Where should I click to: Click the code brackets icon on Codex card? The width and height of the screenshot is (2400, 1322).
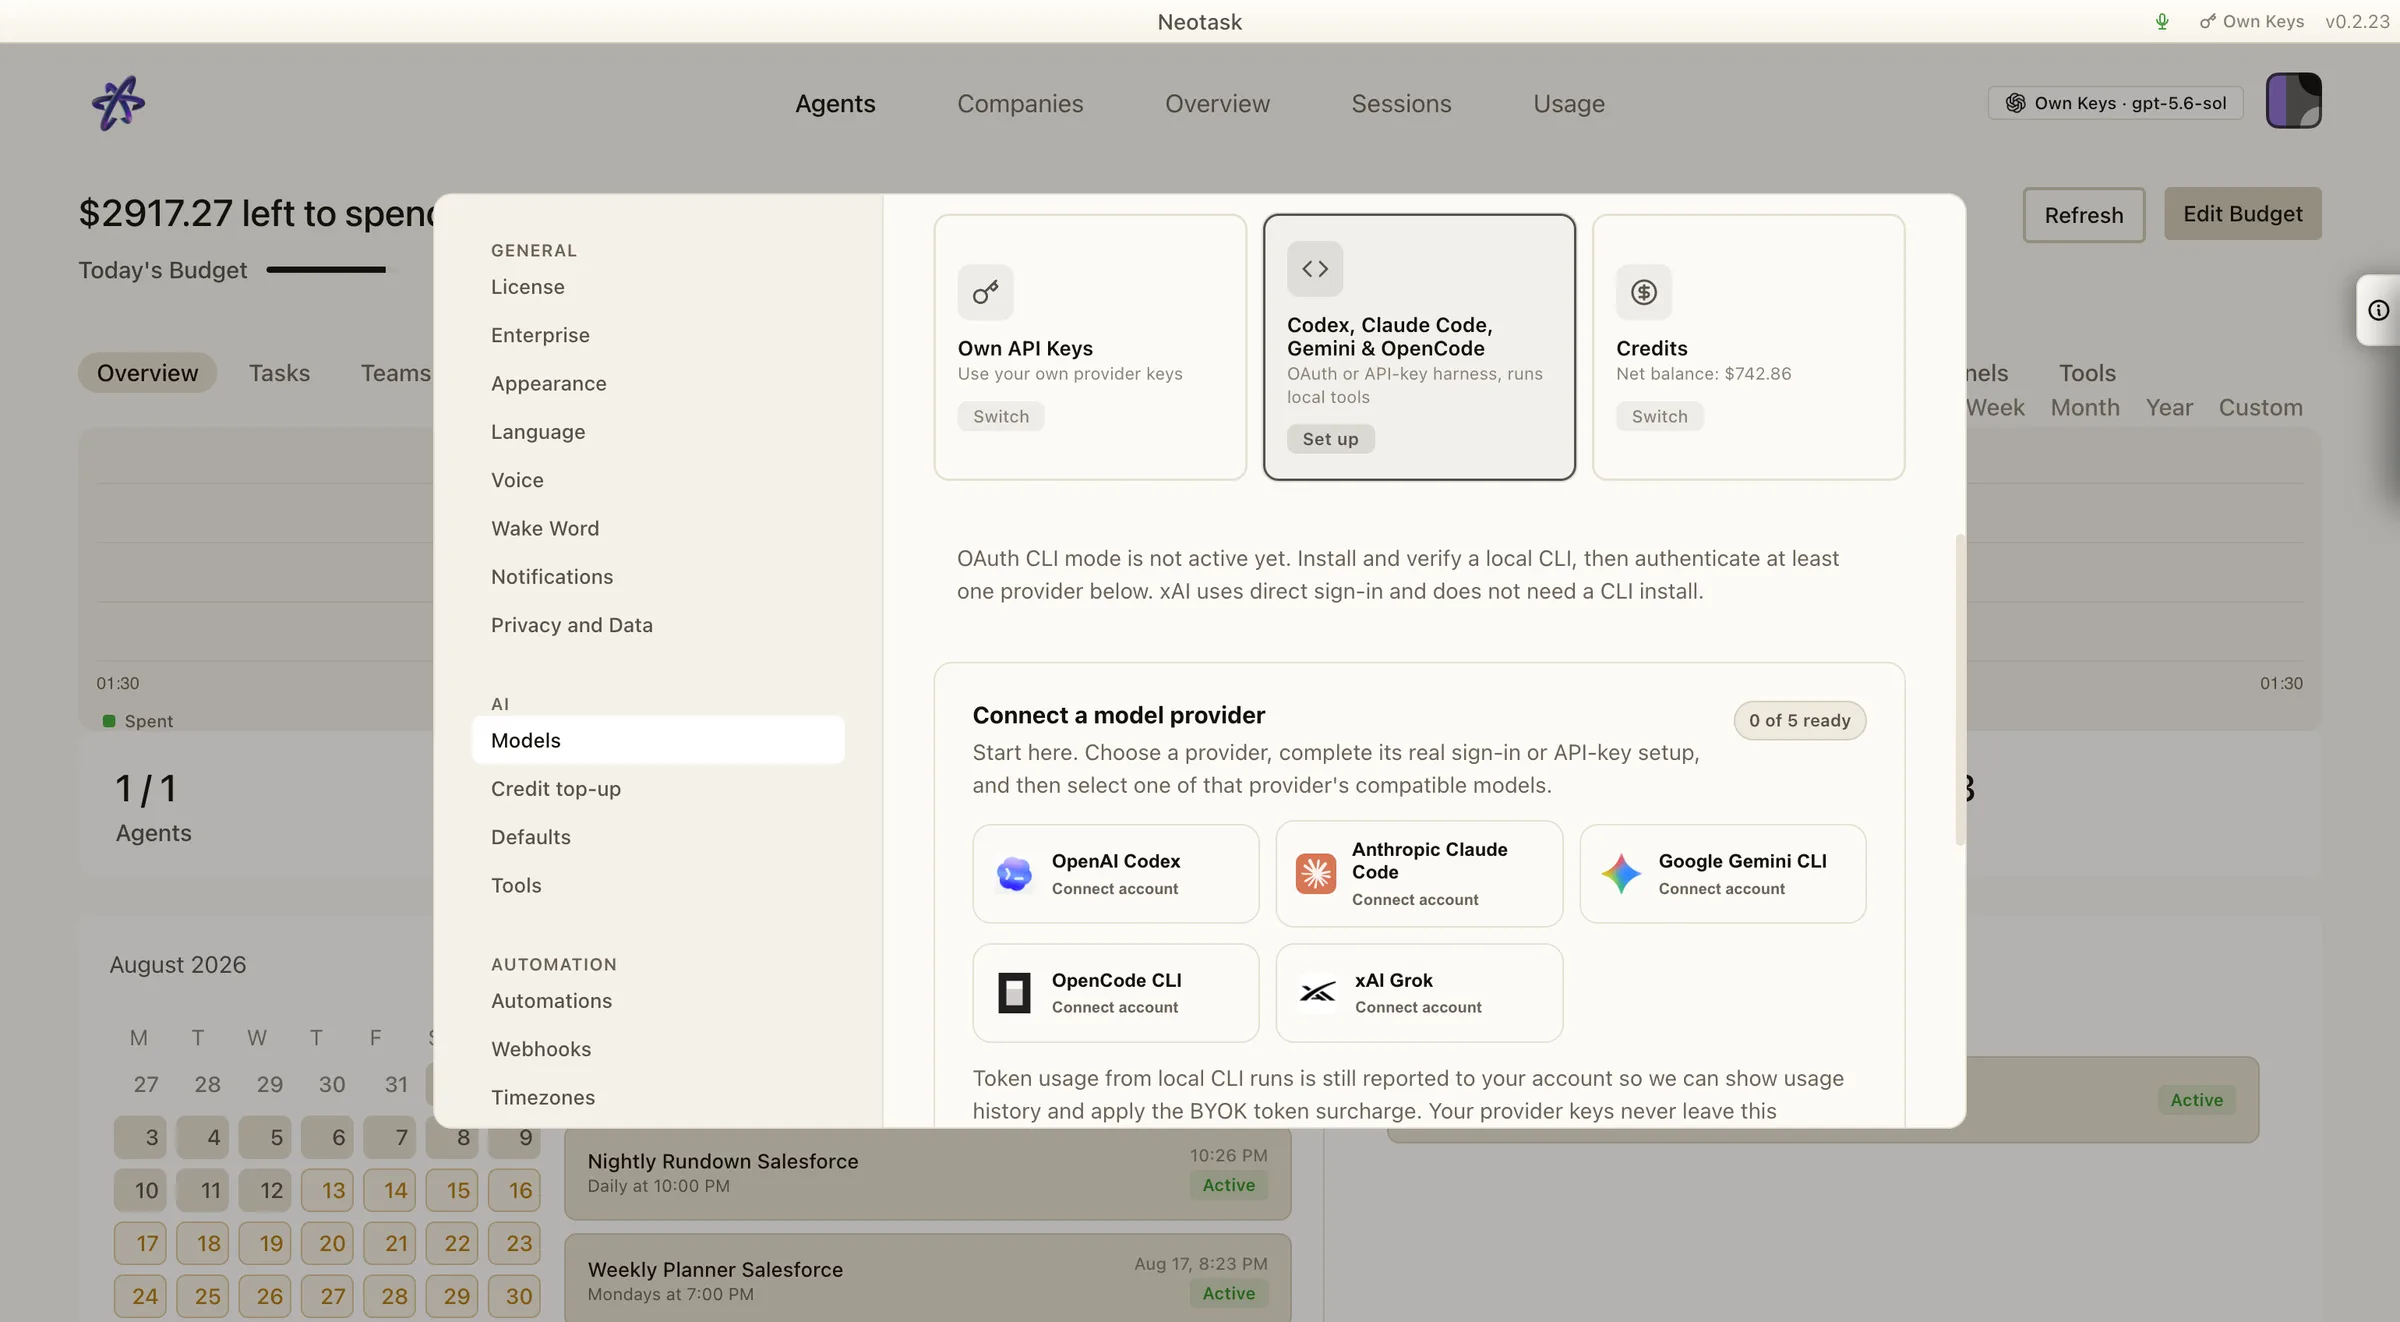pos(1314,269)
